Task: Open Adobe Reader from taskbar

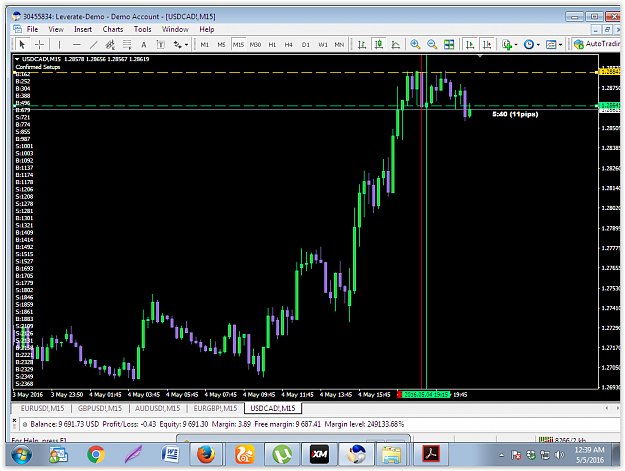Action: tap(431, 454)
